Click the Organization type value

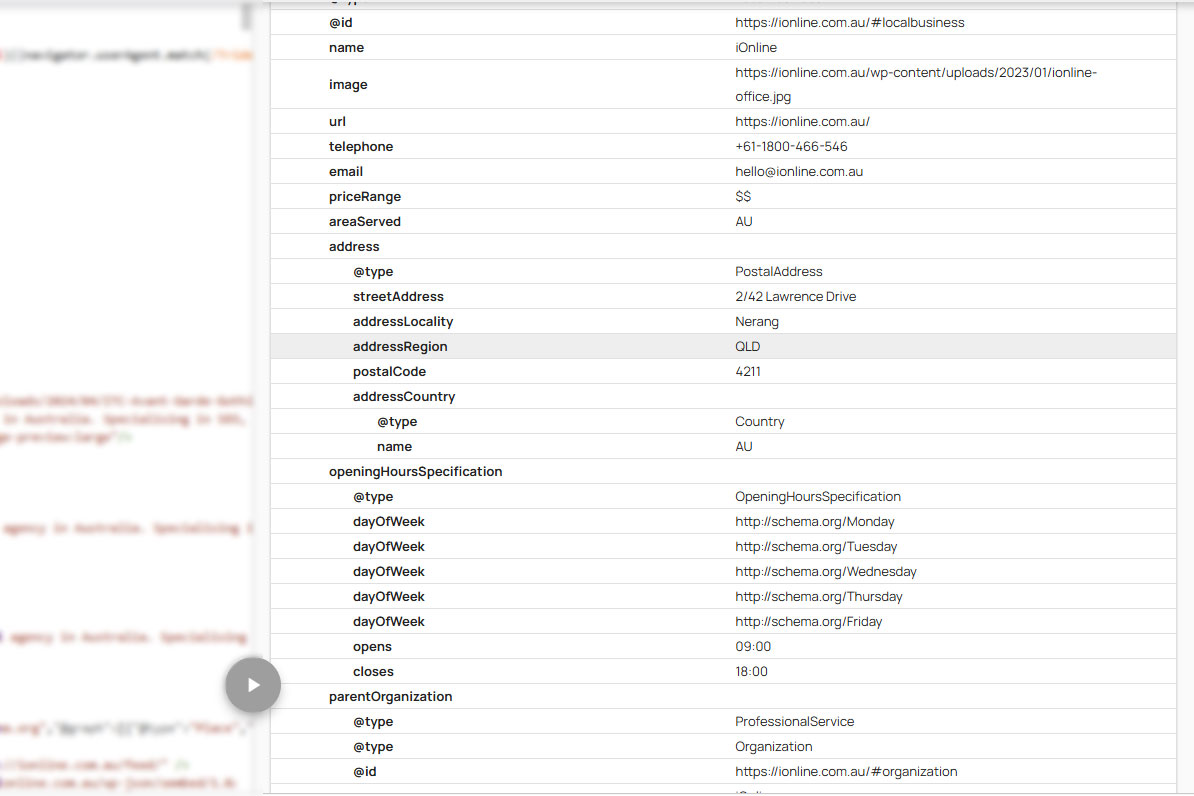(774, 746)
